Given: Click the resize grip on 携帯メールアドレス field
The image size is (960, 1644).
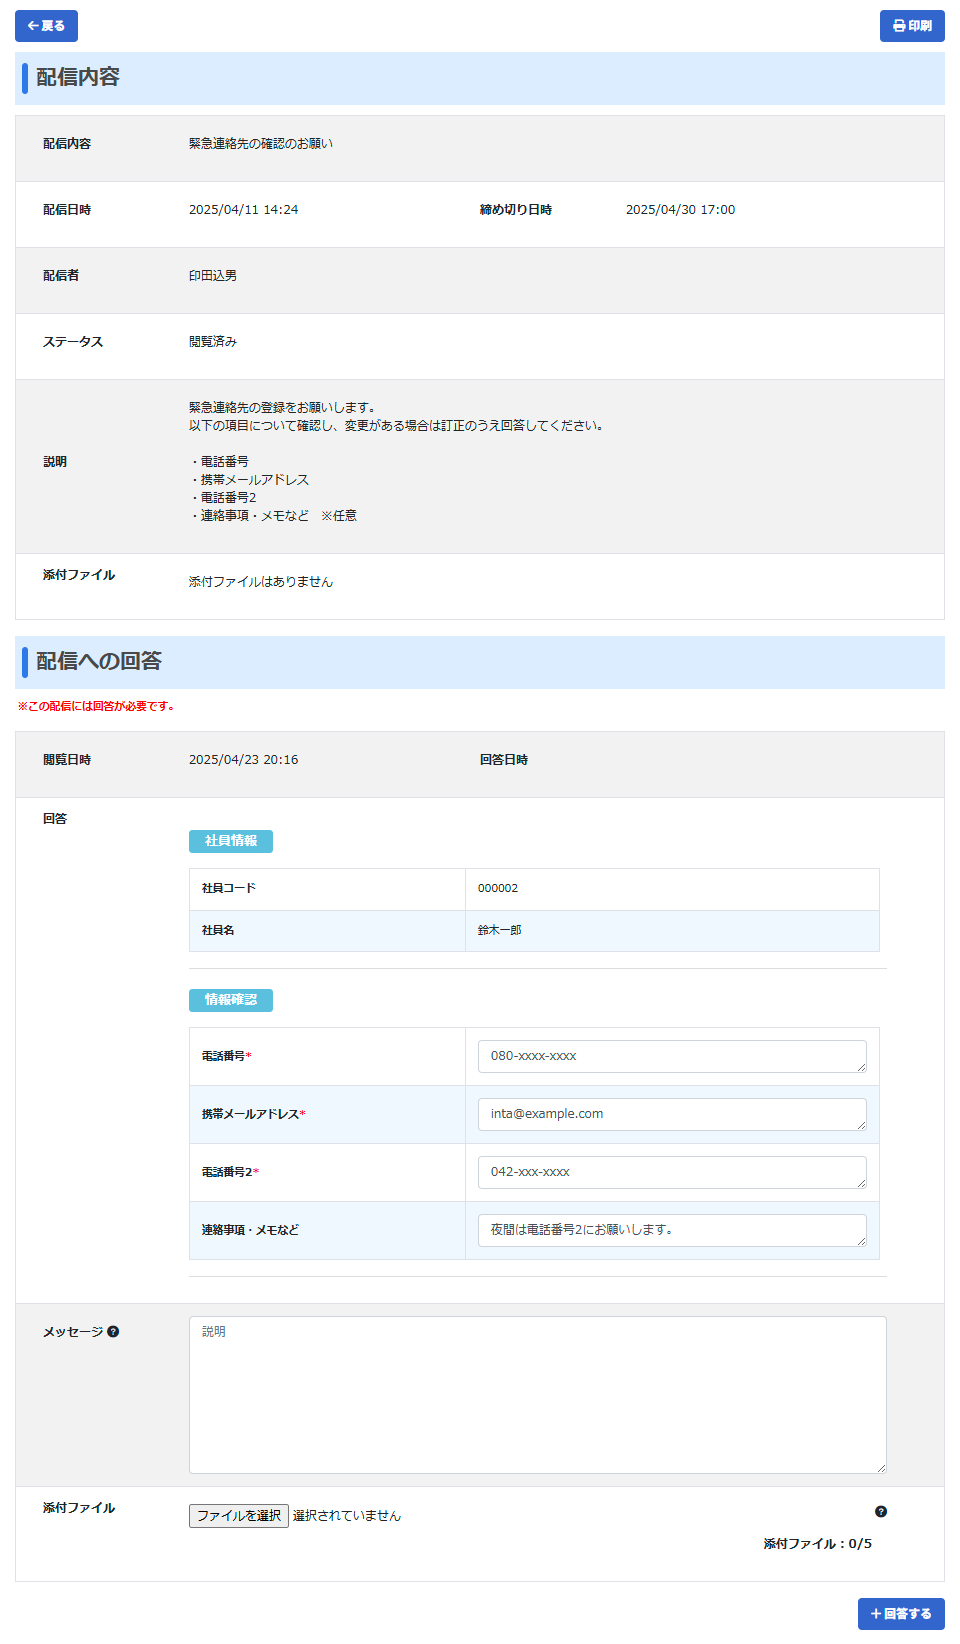Looking at the screenshot, I should point(861,1125).
